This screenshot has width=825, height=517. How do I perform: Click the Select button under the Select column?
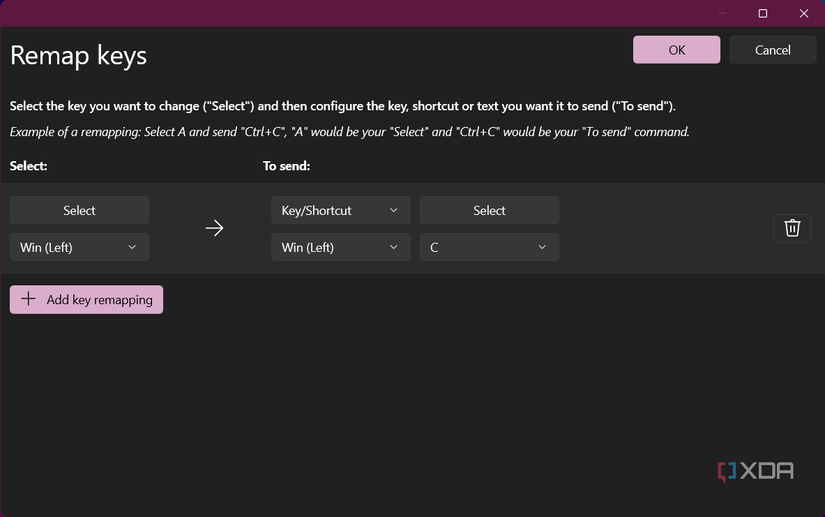79,210
